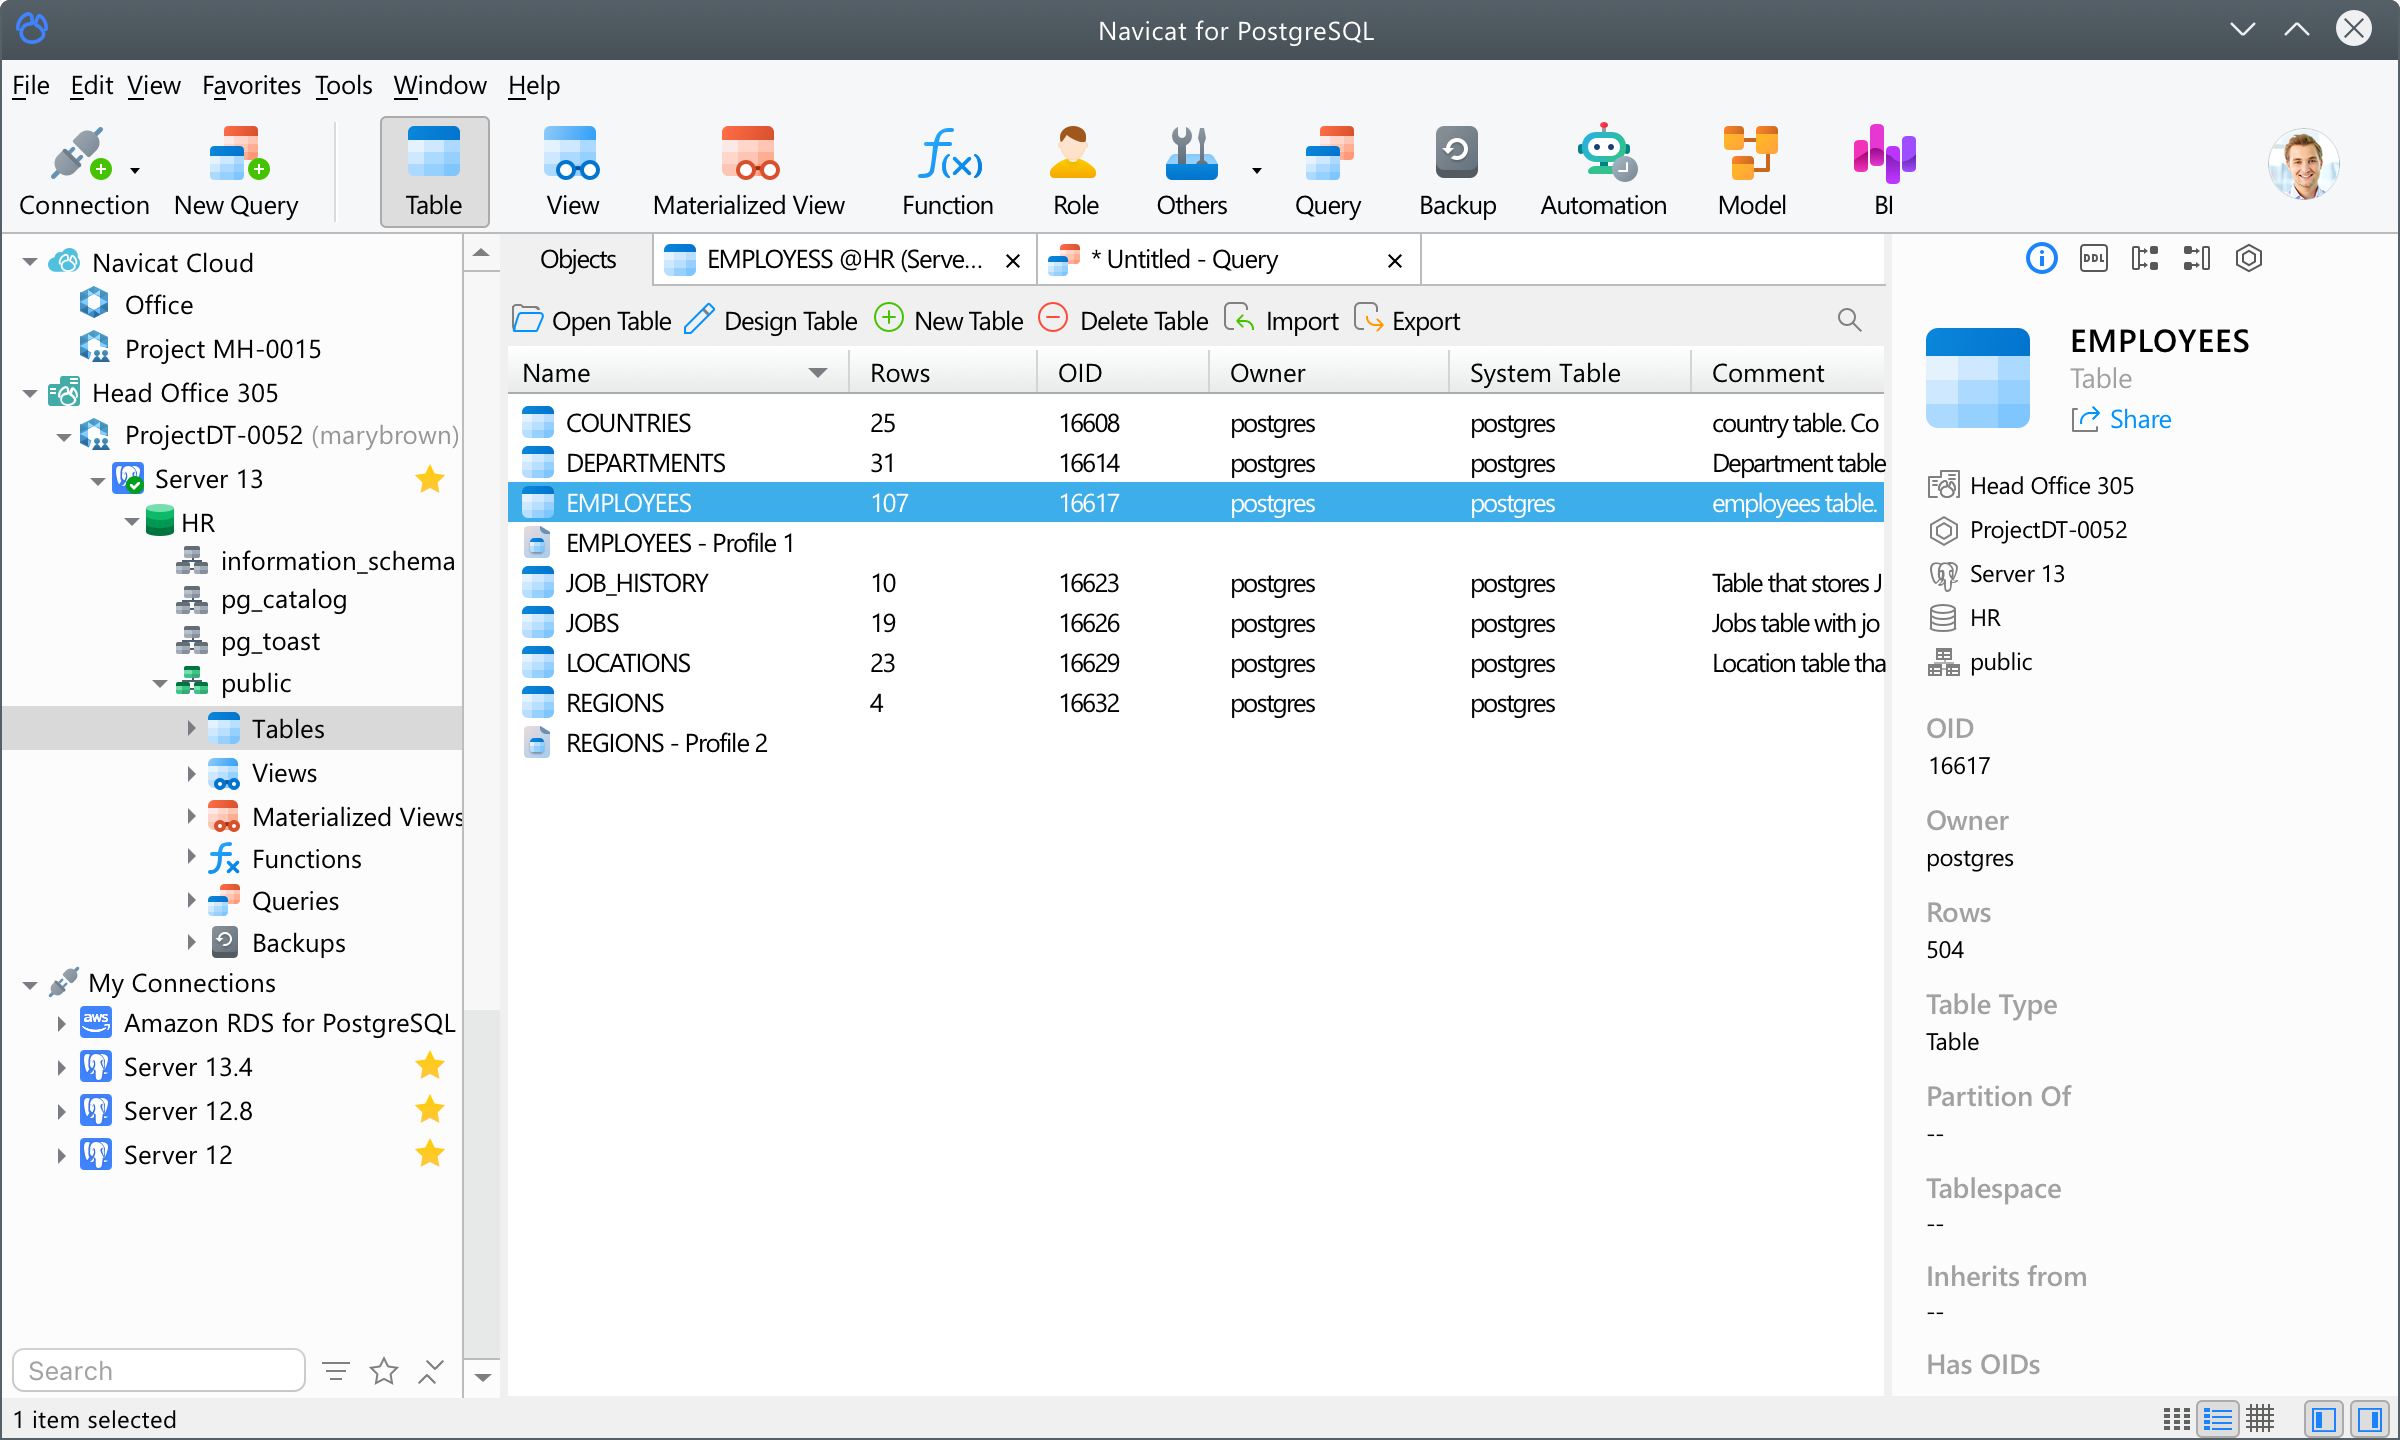Viewport: 2400px width, 1440px height.
Task: Select the Table toolbar button
Action: point(434,172)
